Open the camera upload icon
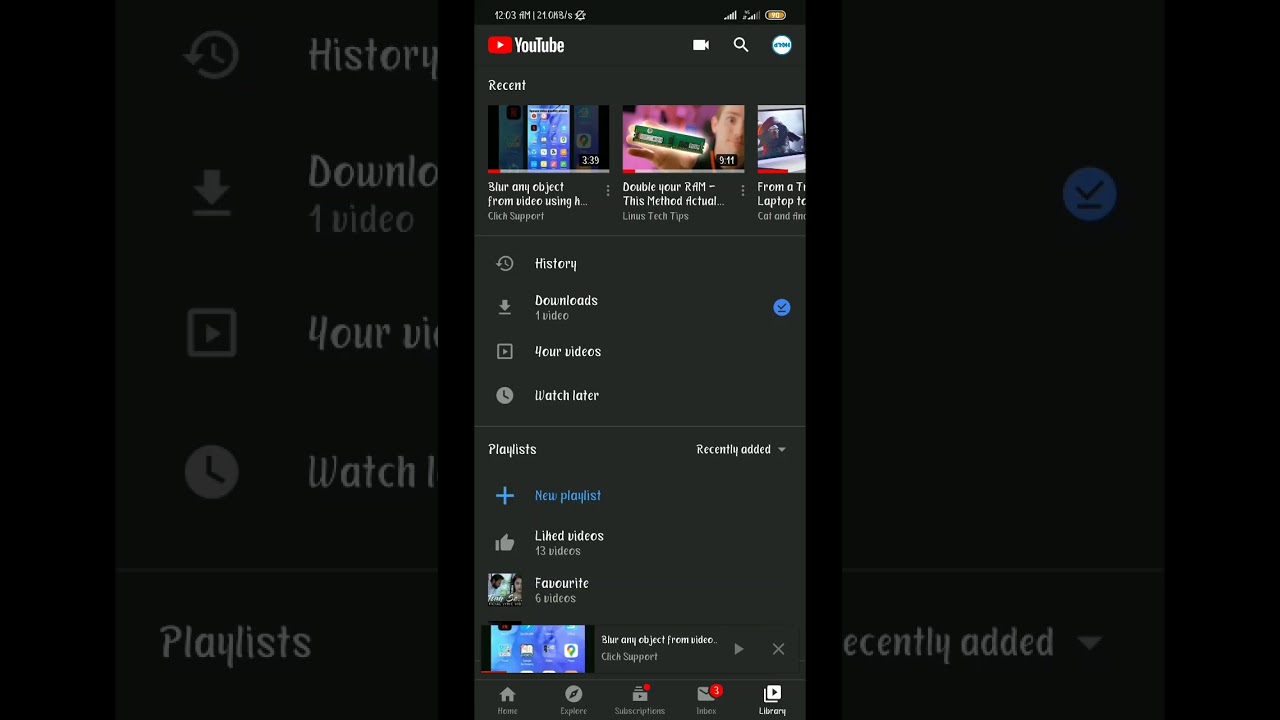This screenshot has height=720, width=1280. tap(701, 45)
